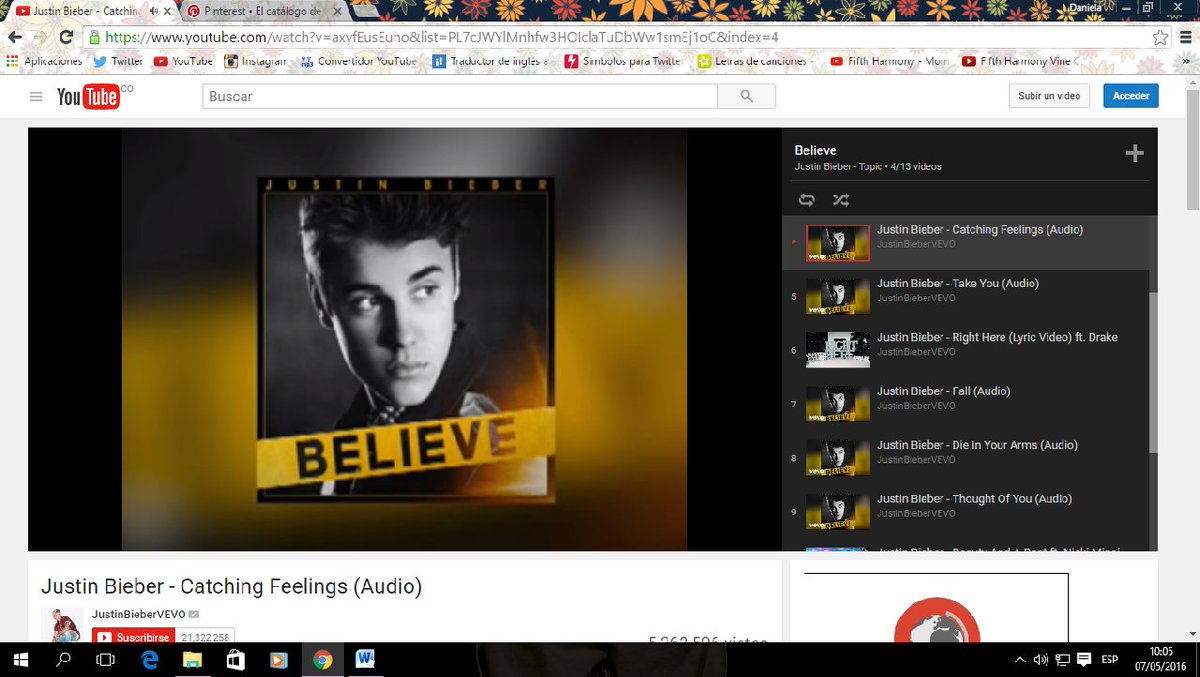The image size is (1200, 677).
Task: Open the Fifth Harmony - Mor bookmark
Action: 889,61
